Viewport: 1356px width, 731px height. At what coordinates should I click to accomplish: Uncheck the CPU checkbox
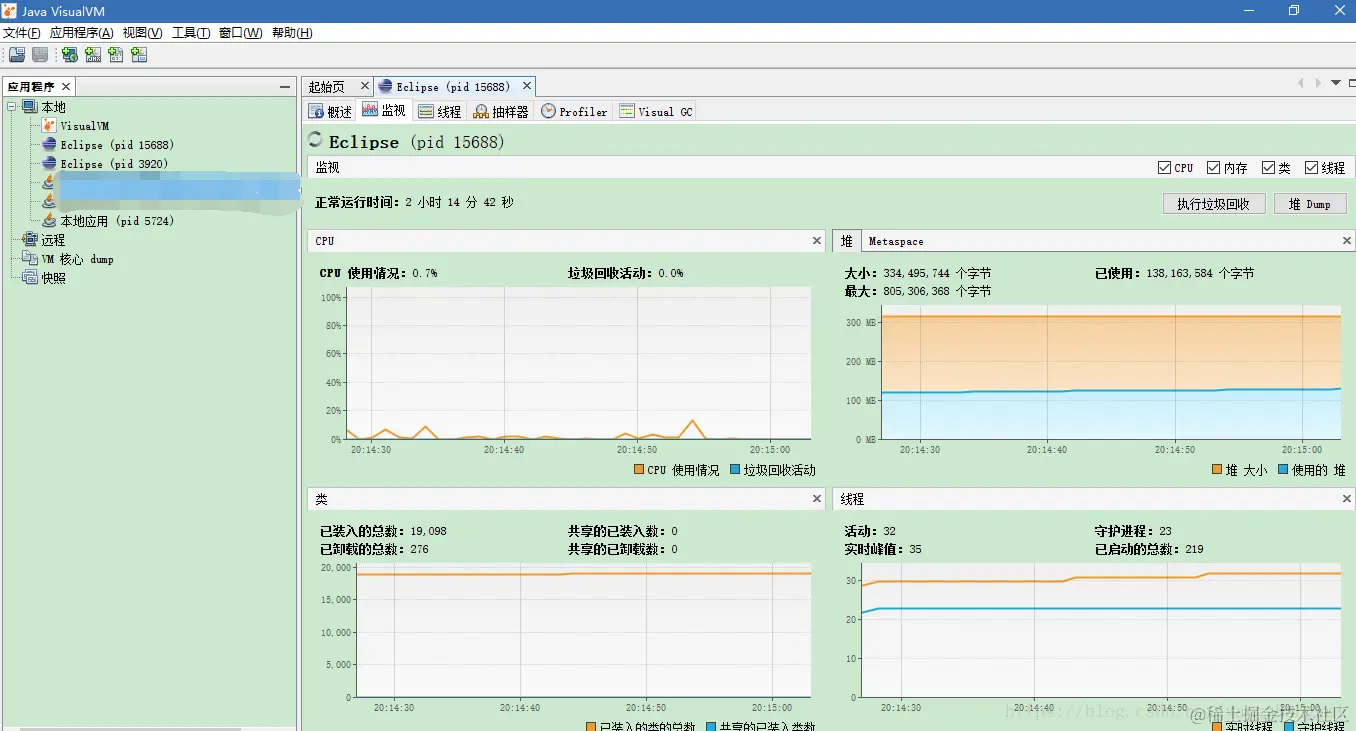click(1164, 168)
